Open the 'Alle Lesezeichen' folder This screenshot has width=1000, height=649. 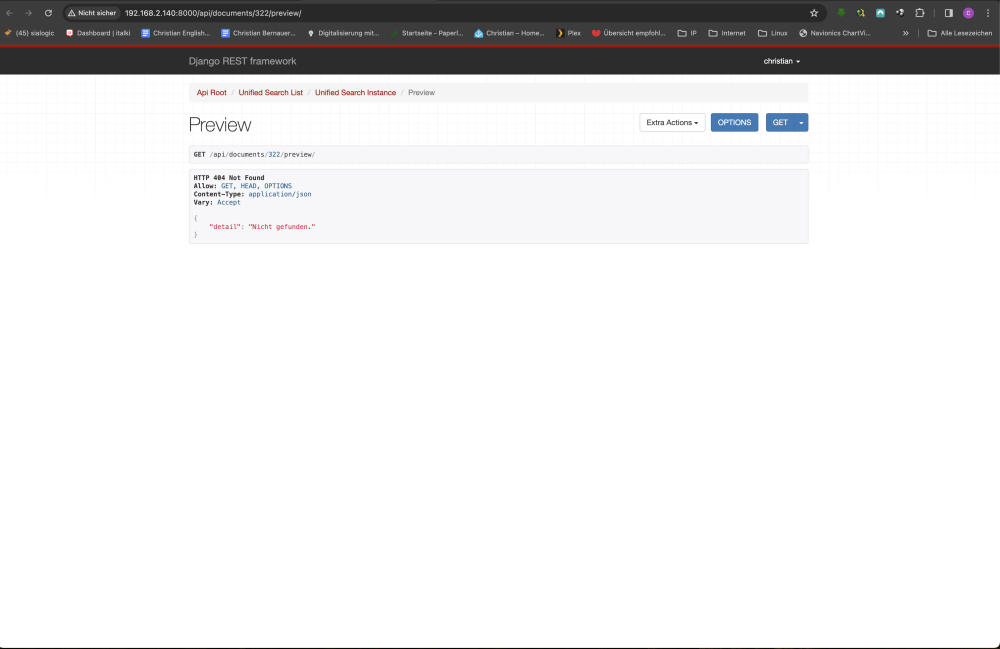[960, 33]
